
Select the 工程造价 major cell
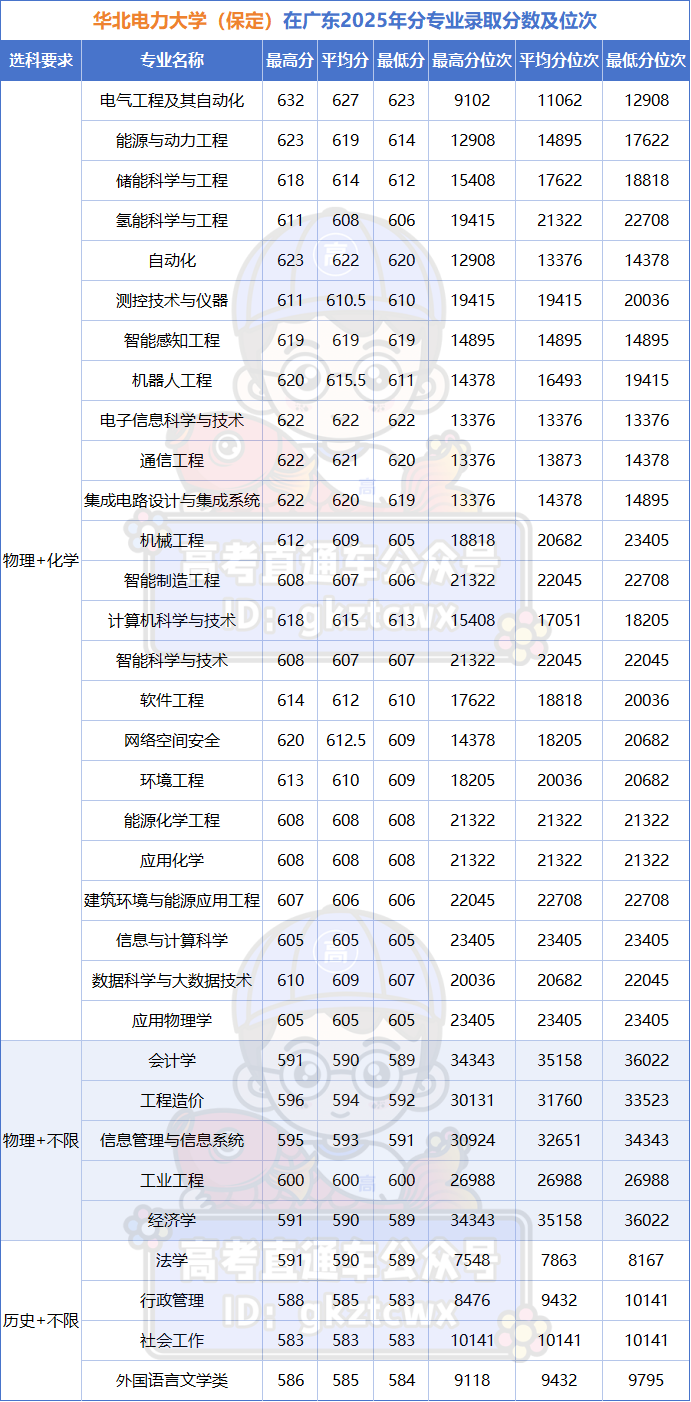[x=172, y=1100]
